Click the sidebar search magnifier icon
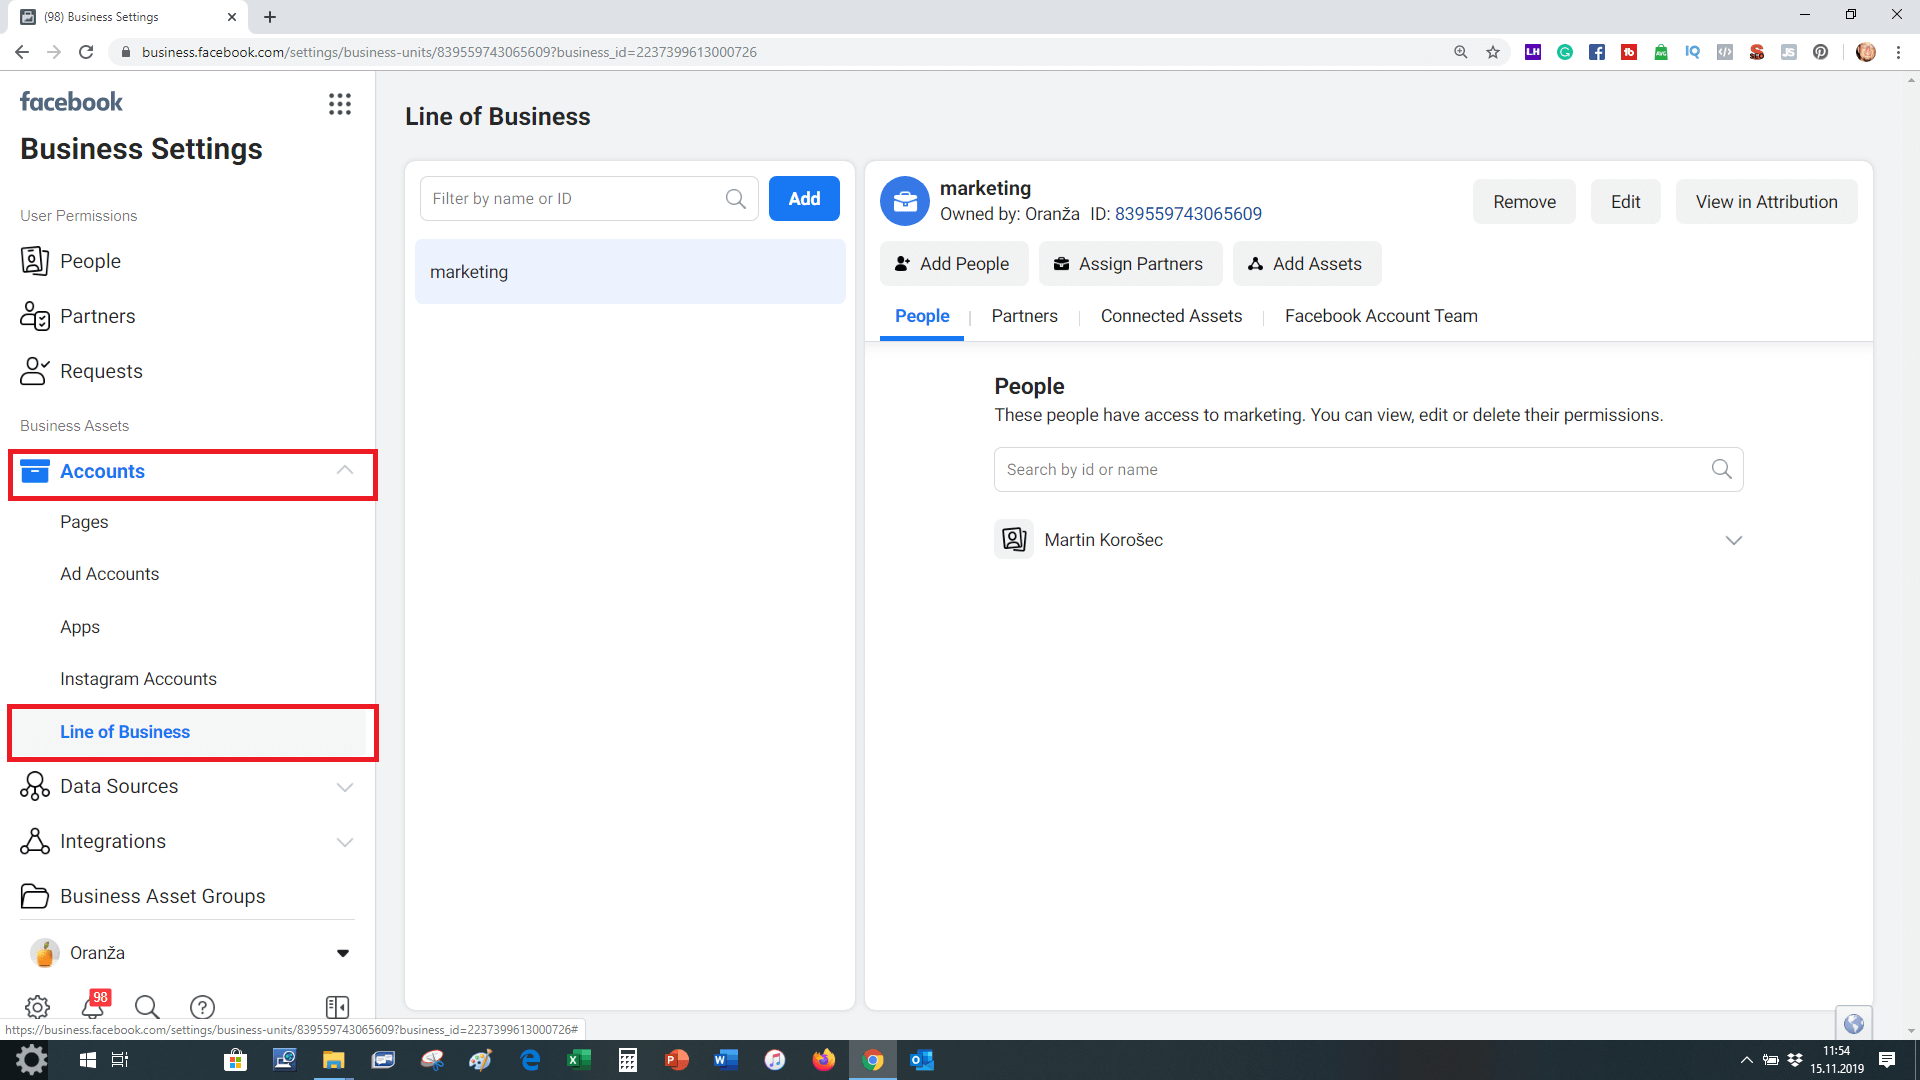The width and height of the screenshot is (1920, 1080). (x=147, y=1007)
